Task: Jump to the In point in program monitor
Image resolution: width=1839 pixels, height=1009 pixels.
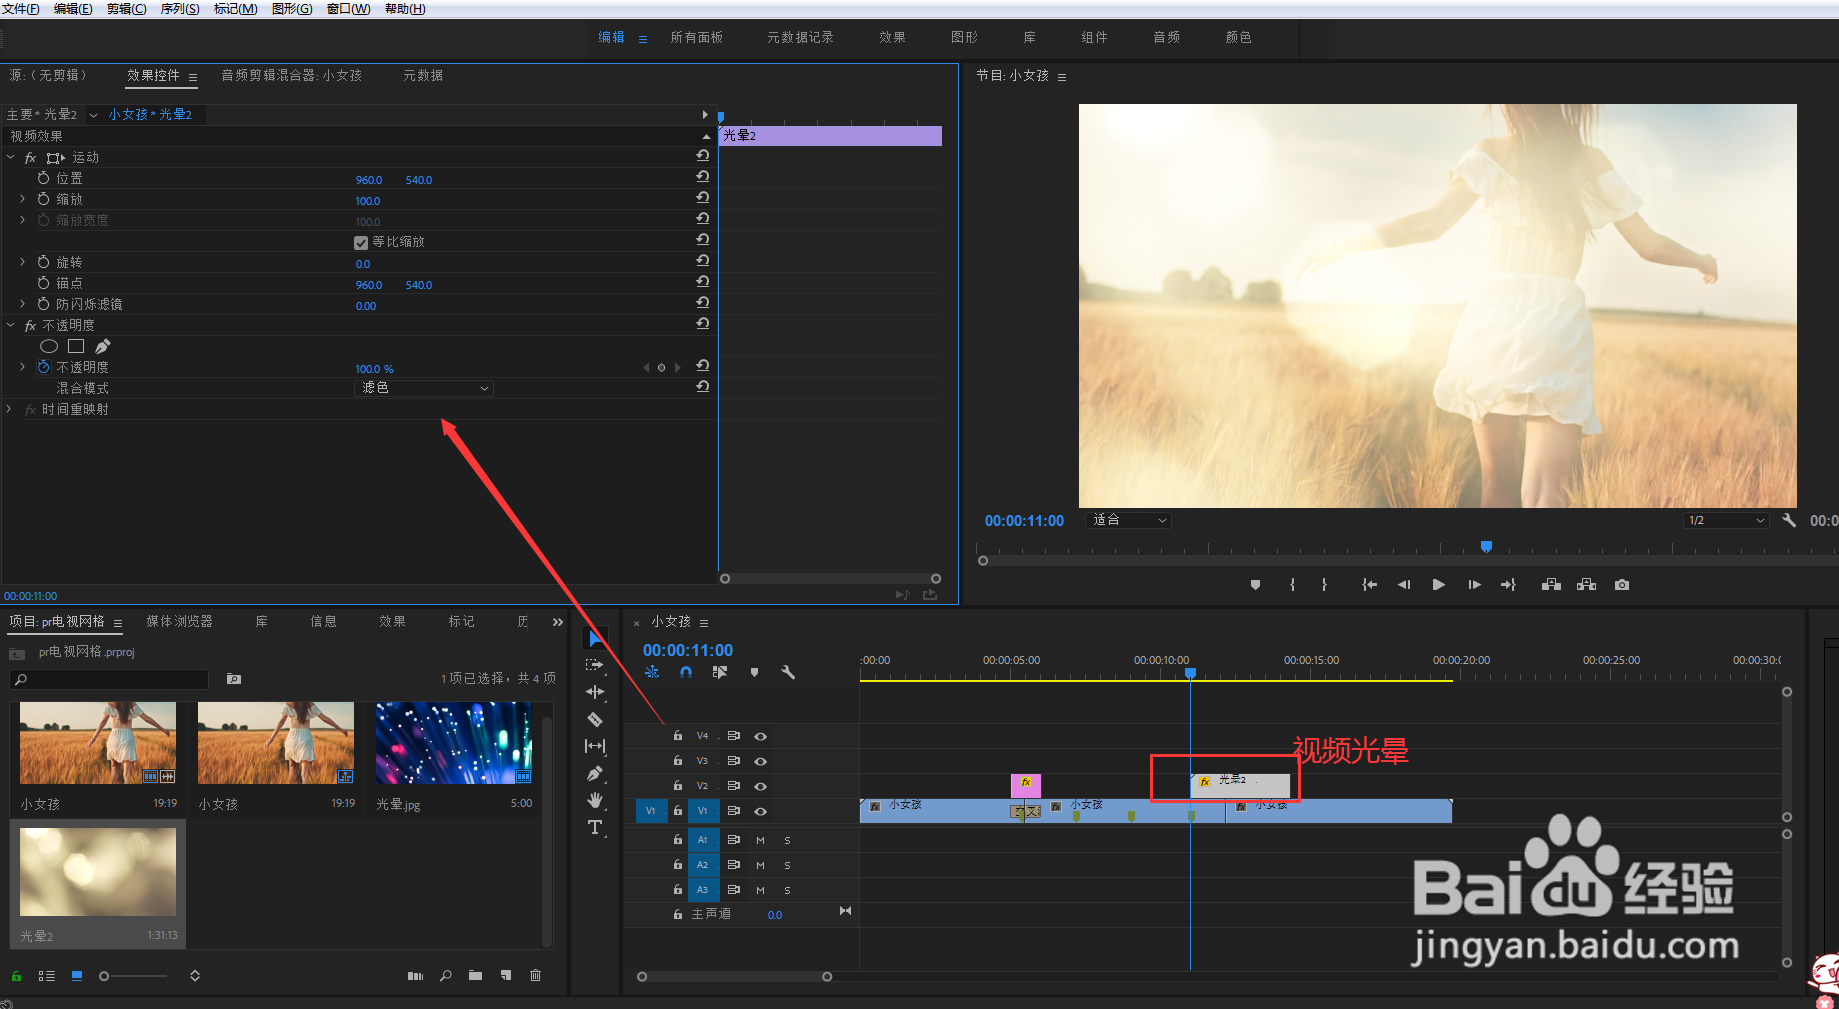Action: tap(1369, 585)
